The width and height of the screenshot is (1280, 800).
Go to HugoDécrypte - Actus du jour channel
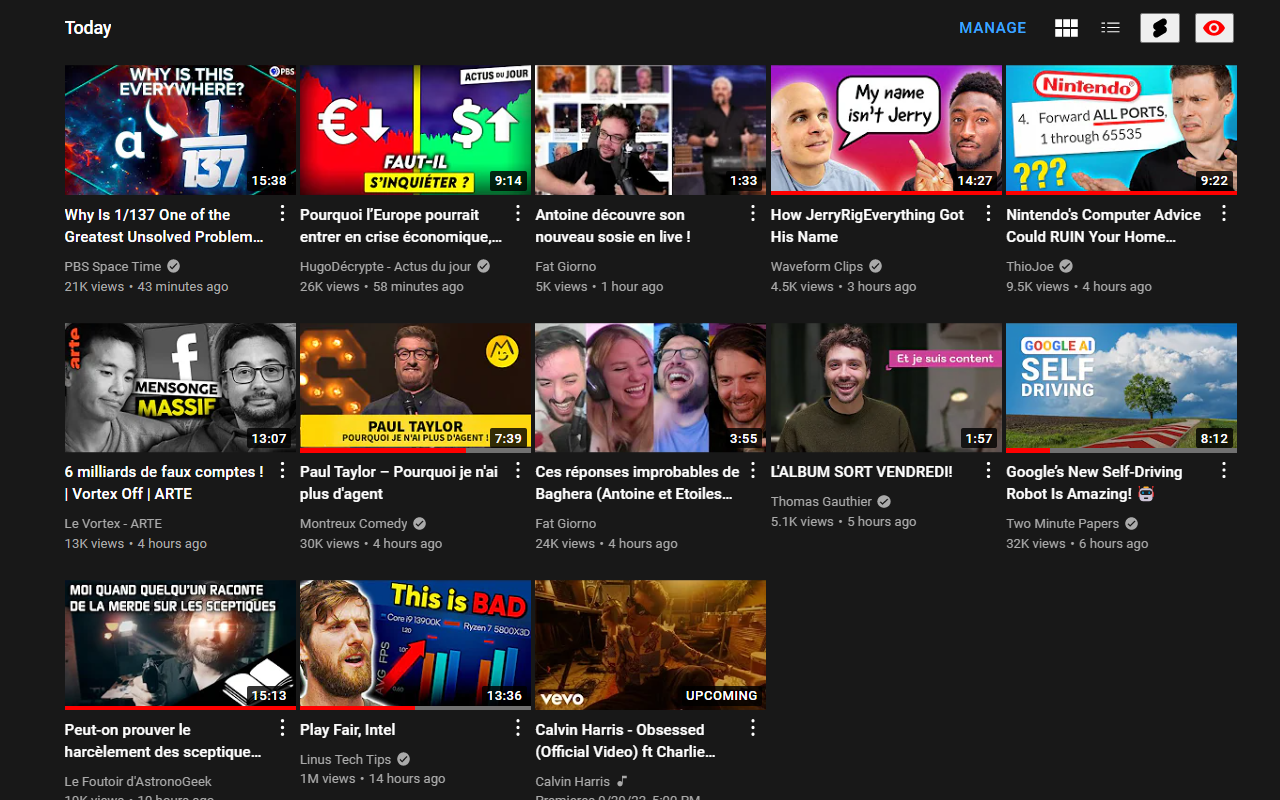pyautogui.click(x=385, y=266)
